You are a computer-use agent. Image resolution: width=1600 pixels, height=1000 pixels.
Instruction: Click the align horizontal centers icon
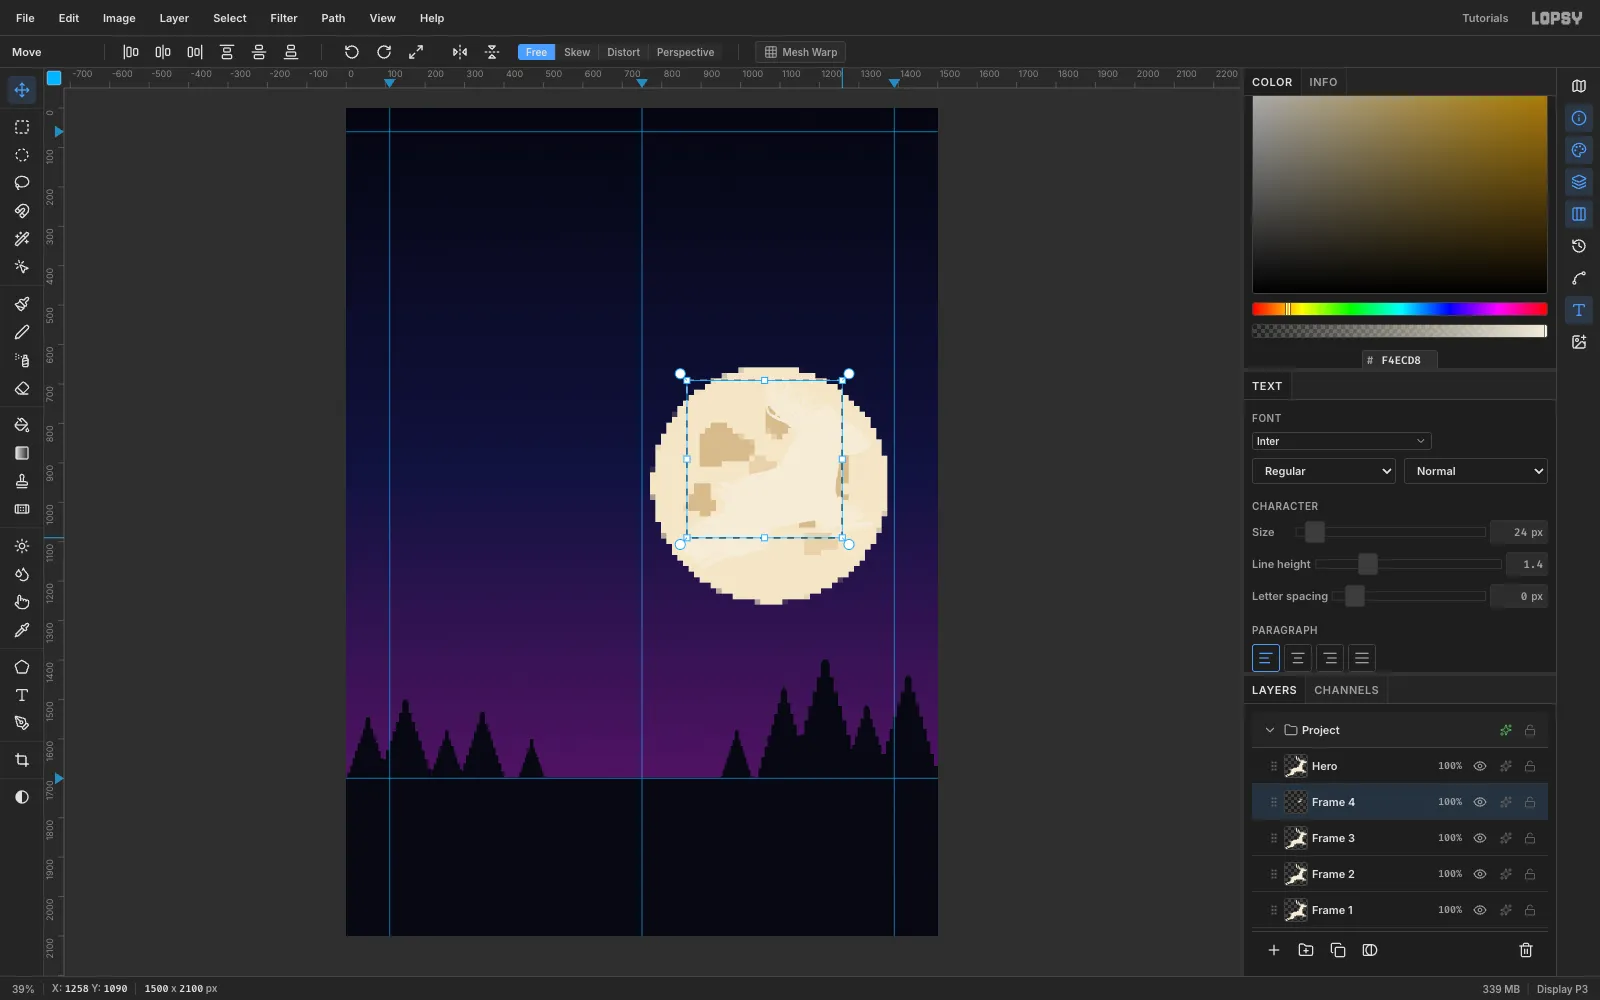coord(163,52)
